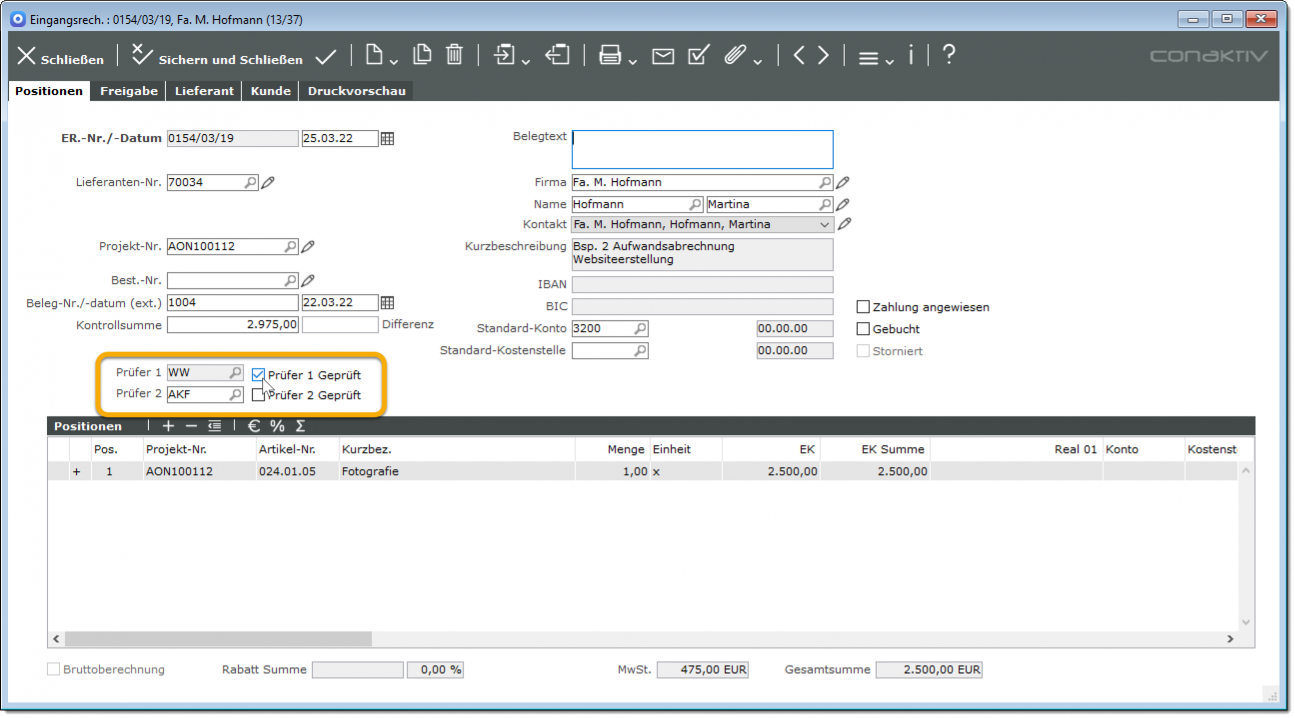Expand the Kontakt dropdown
The height and width of the screenshot is (718, 1295).
tap(824, 225)
